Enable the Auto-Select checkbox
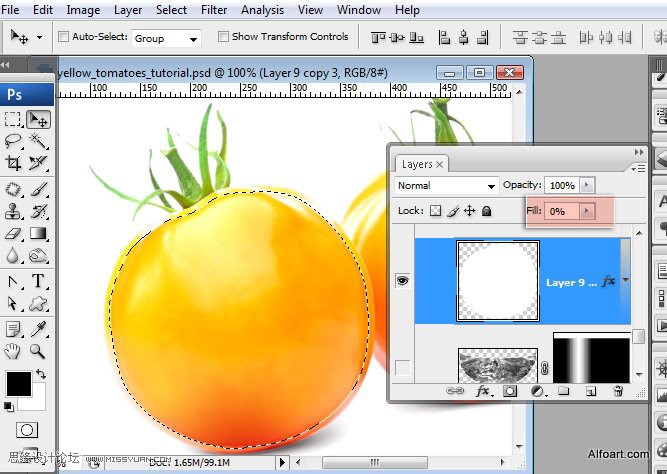 pyautogui.click(x=63, y=37)
